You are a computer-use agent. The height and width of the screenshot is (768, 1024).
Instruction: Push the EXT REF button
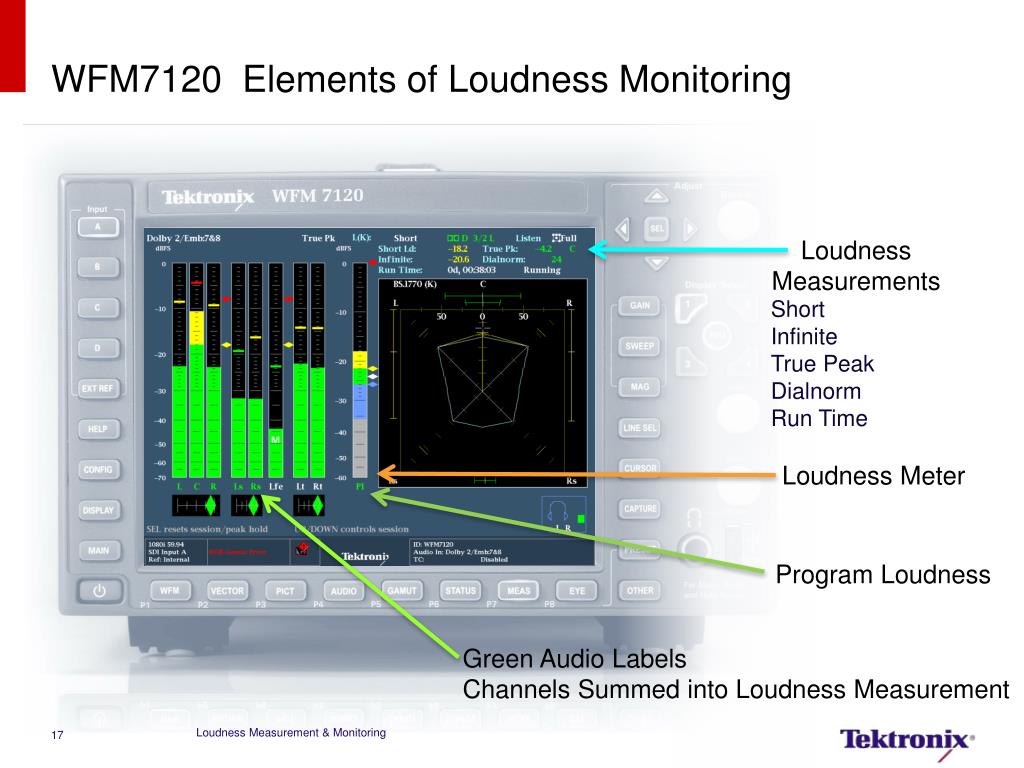click(98, 389)
